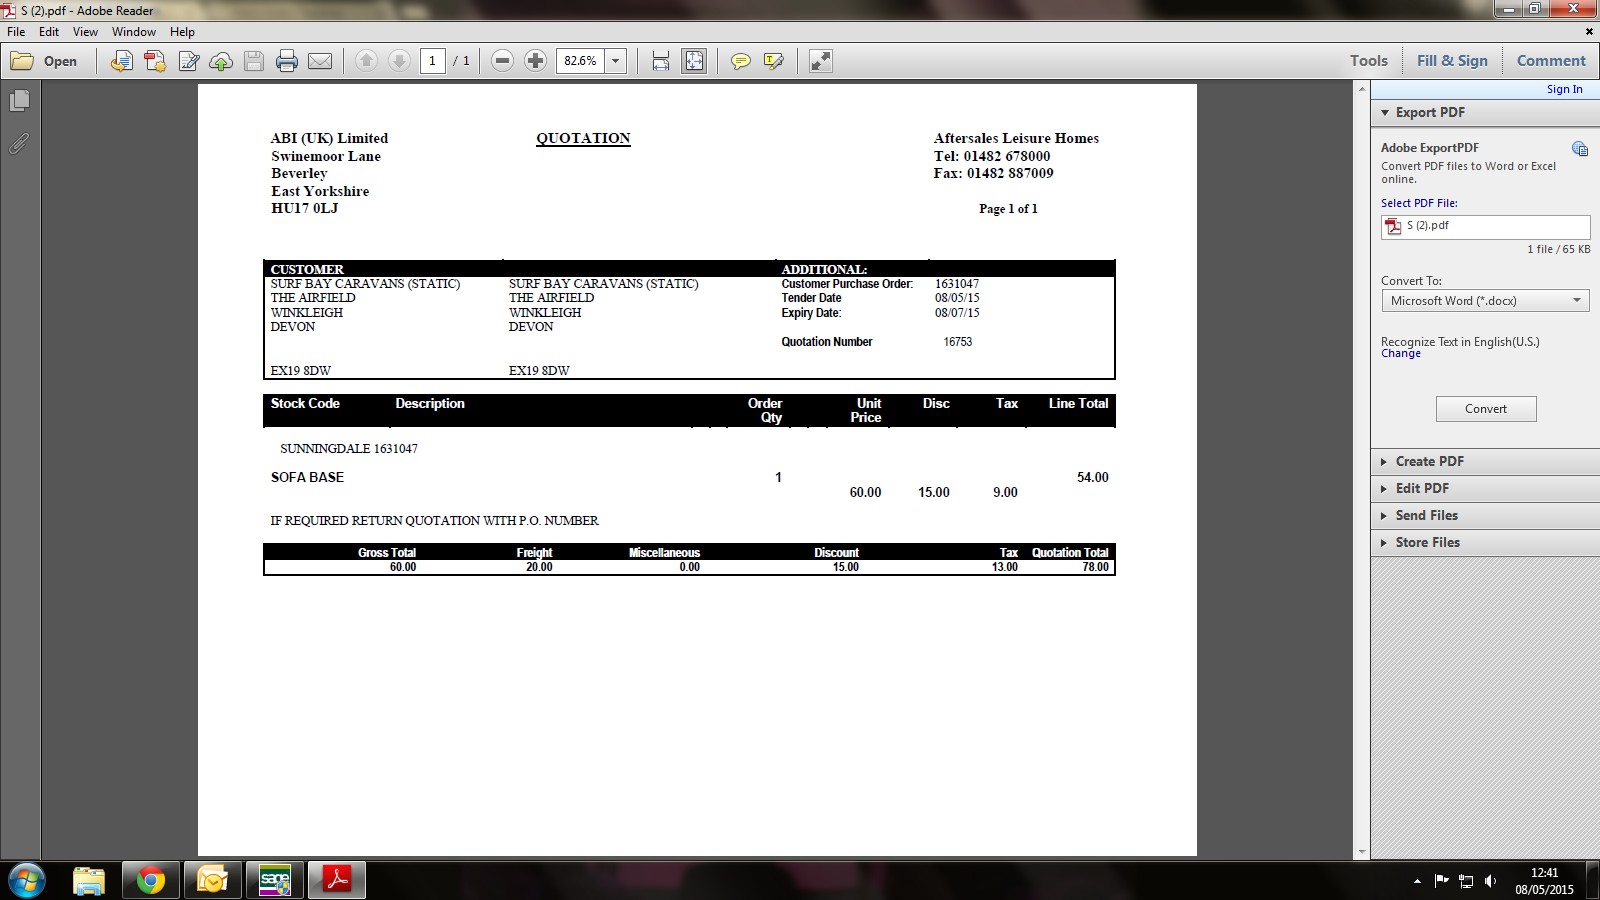The image size is (1600, 900).
Task: Click the Adobe ExportPDF globe icon
Action: tap(1580, 149)
